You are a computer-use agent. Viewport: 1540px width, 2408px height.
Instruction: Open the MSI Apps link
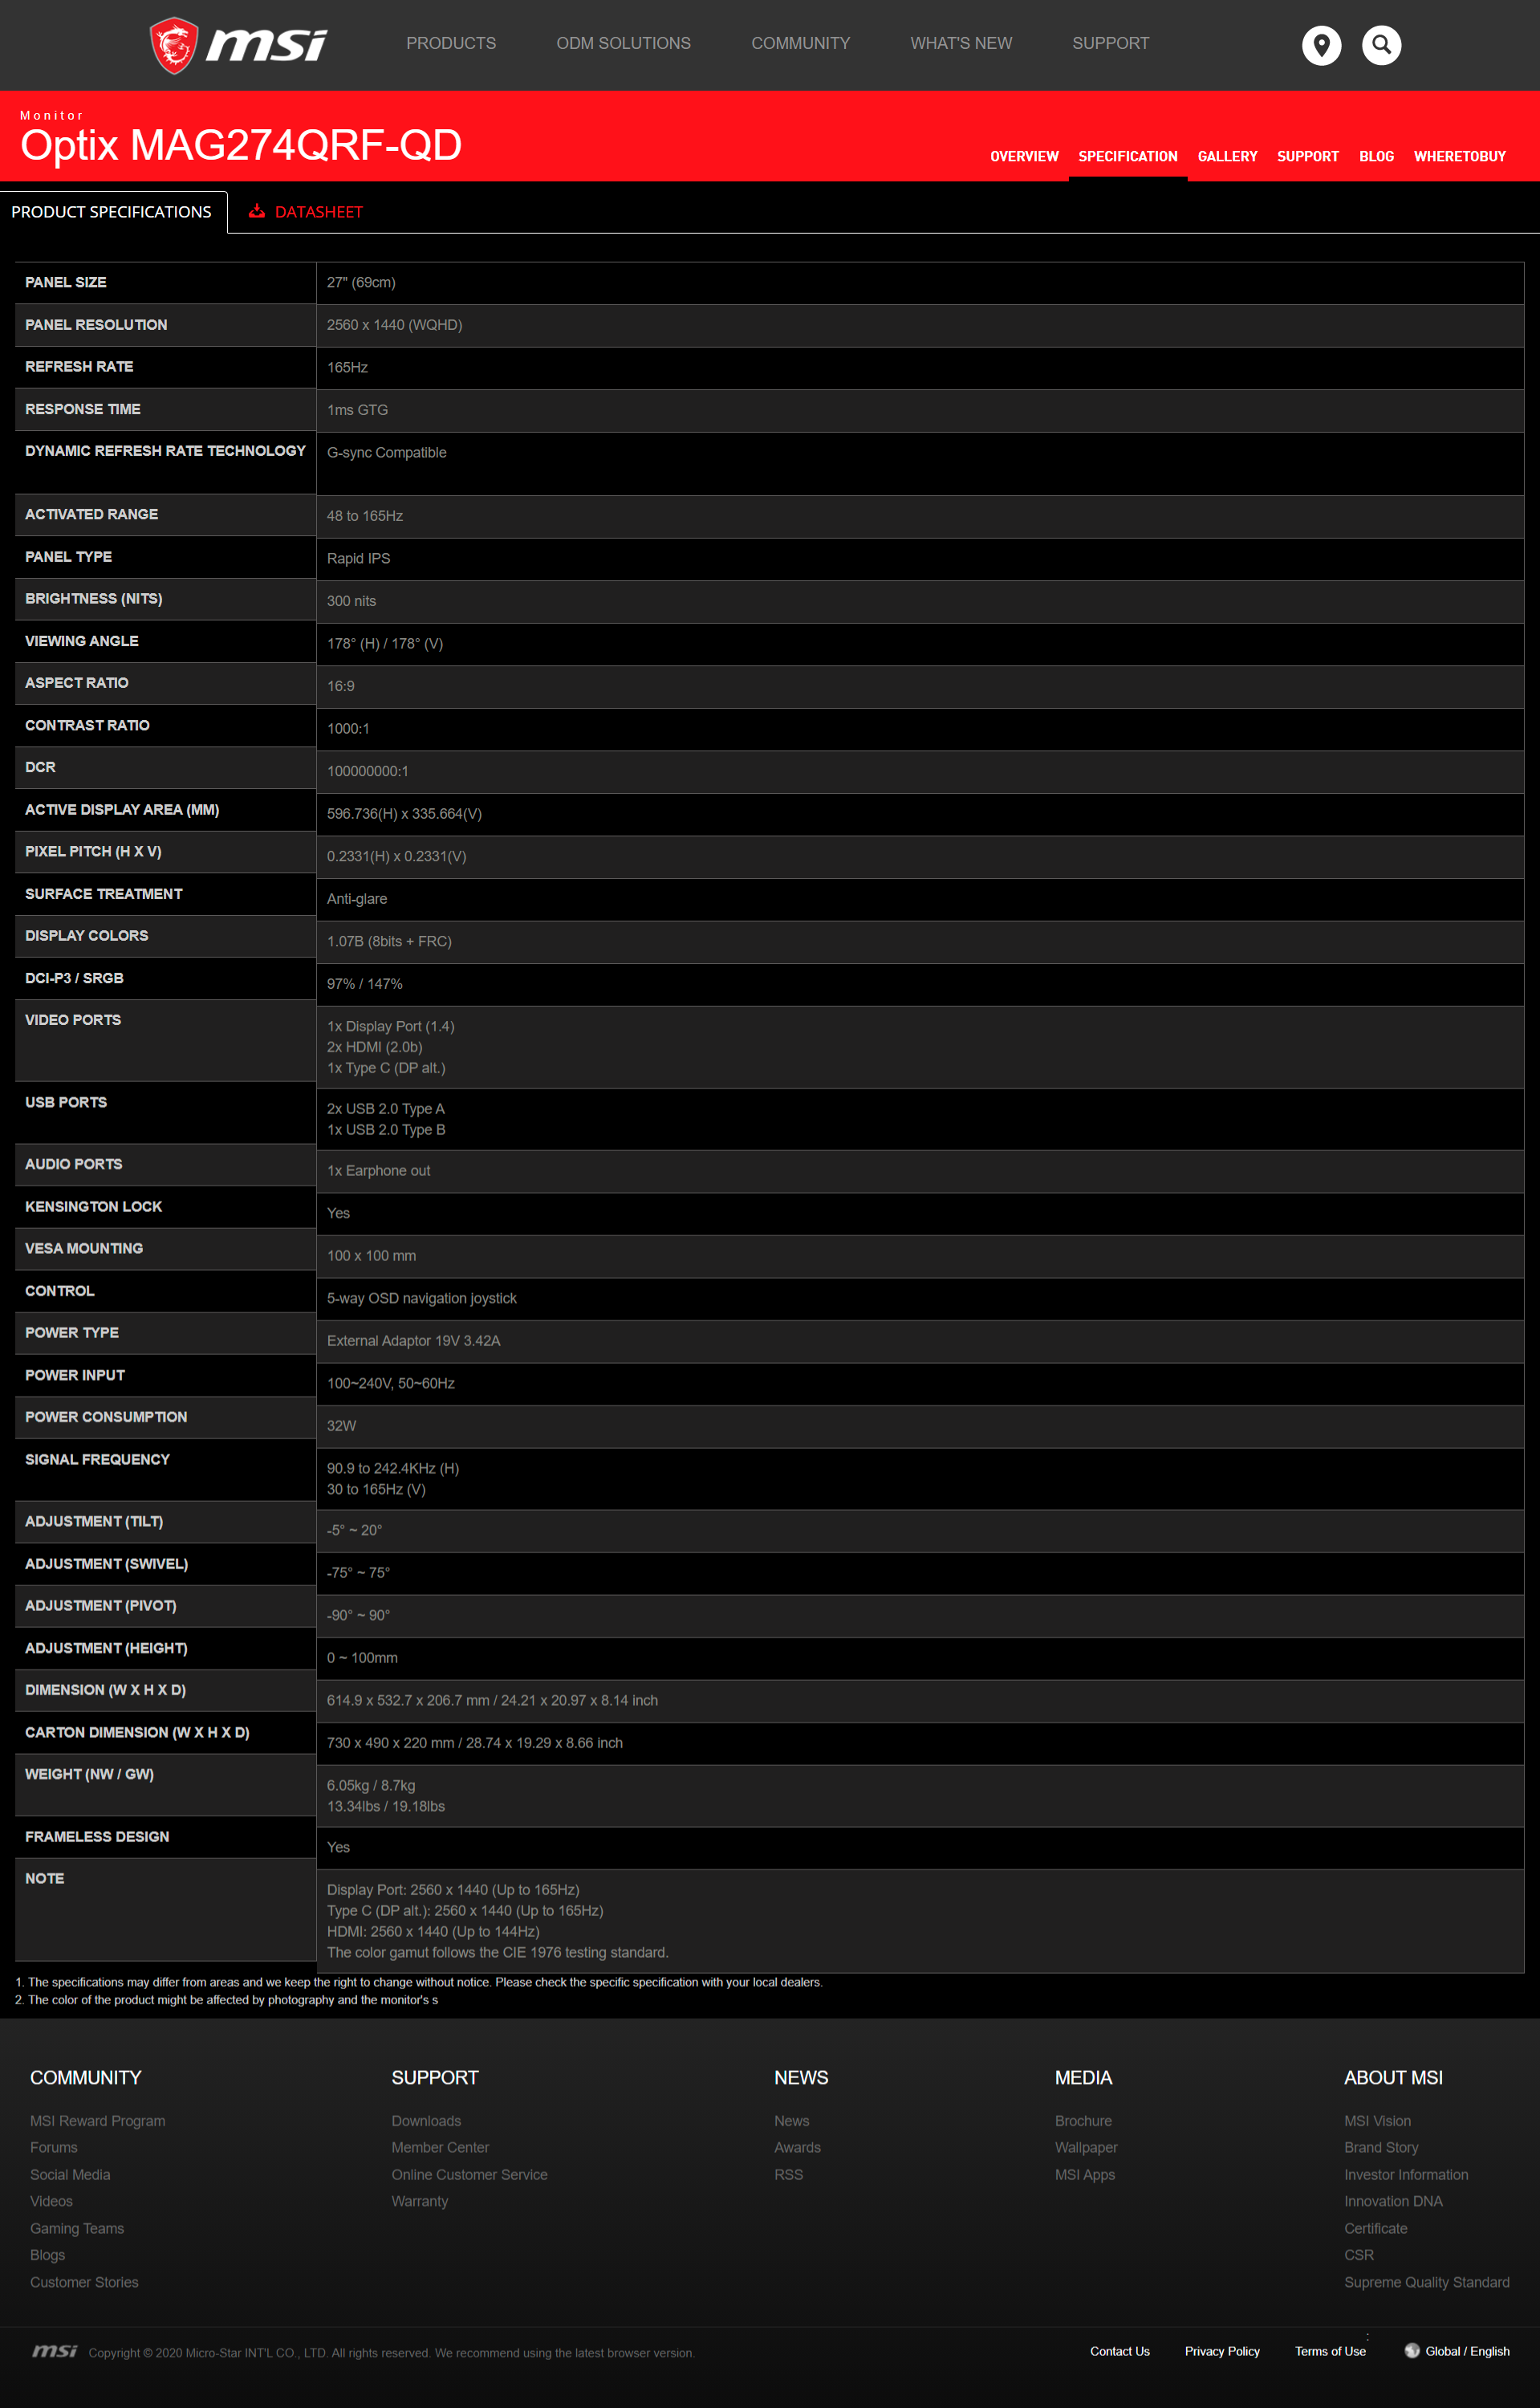click(x=1085, y=2174)
